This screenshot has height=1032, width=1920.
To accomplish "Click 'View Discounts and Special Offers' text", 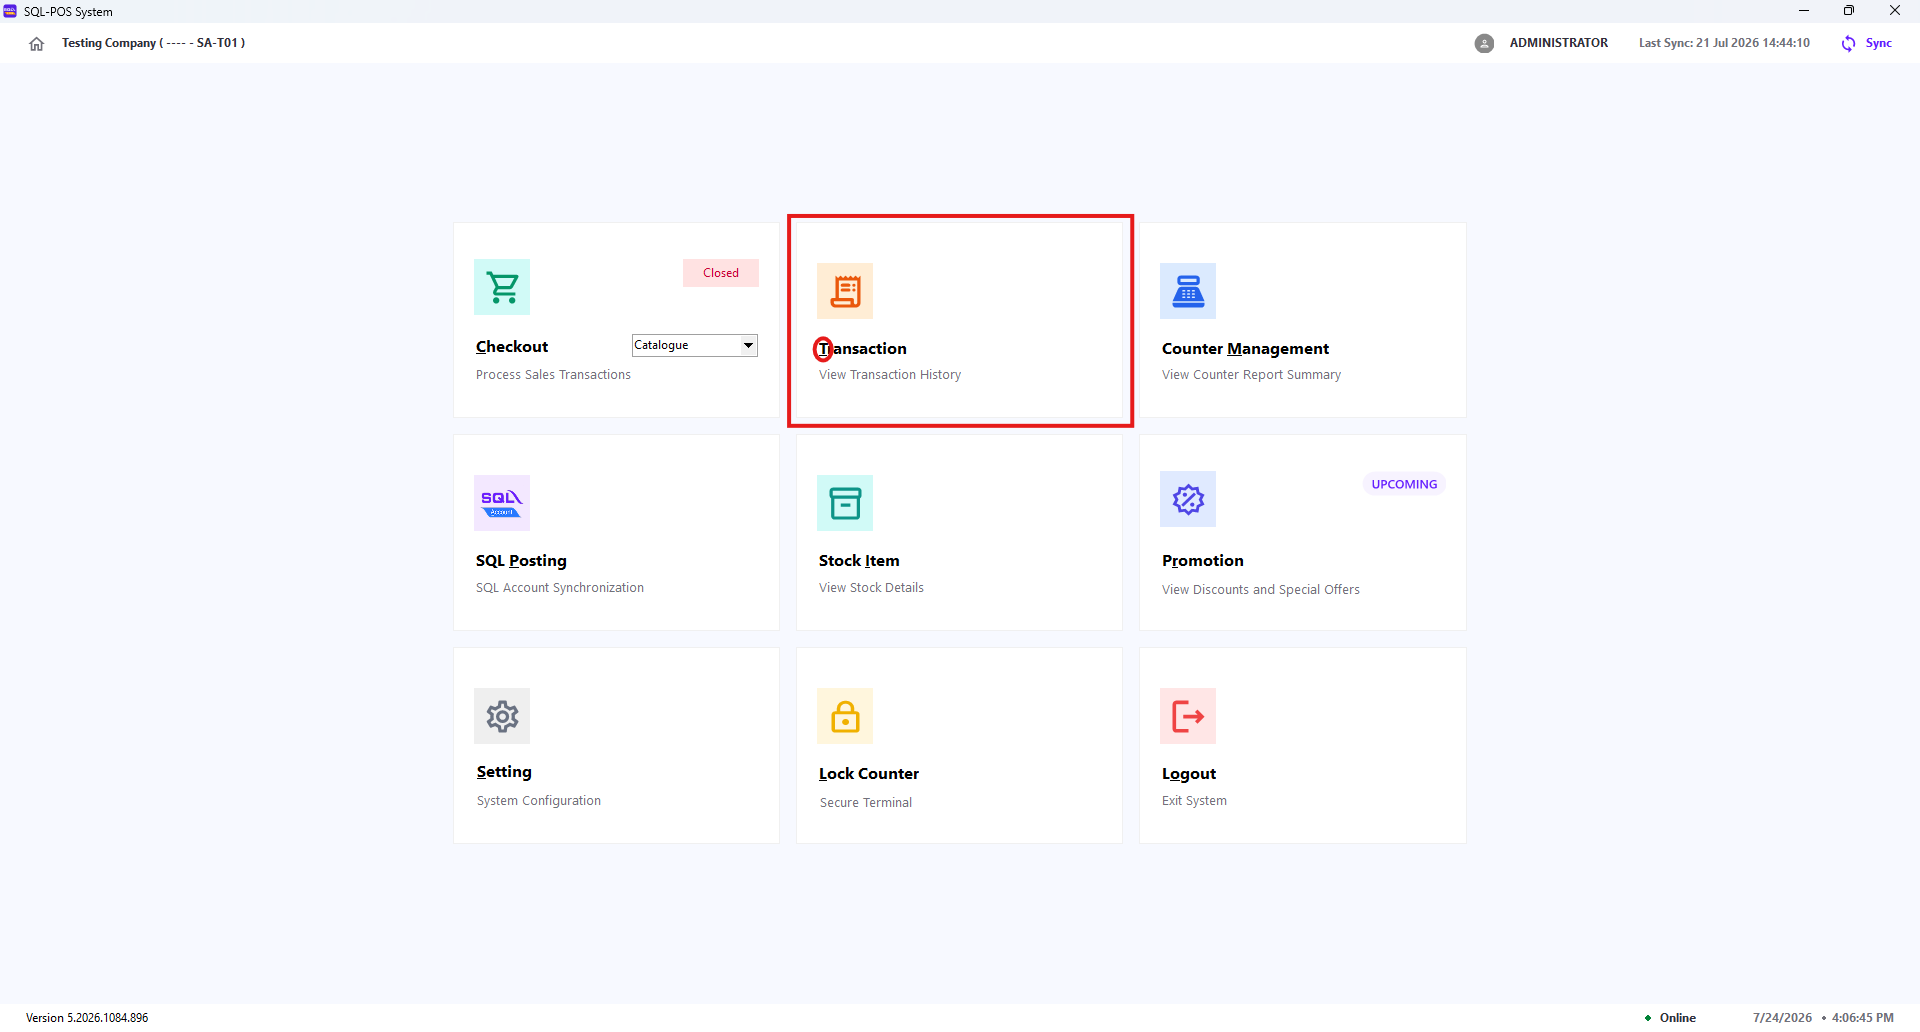I will 1261,590.
